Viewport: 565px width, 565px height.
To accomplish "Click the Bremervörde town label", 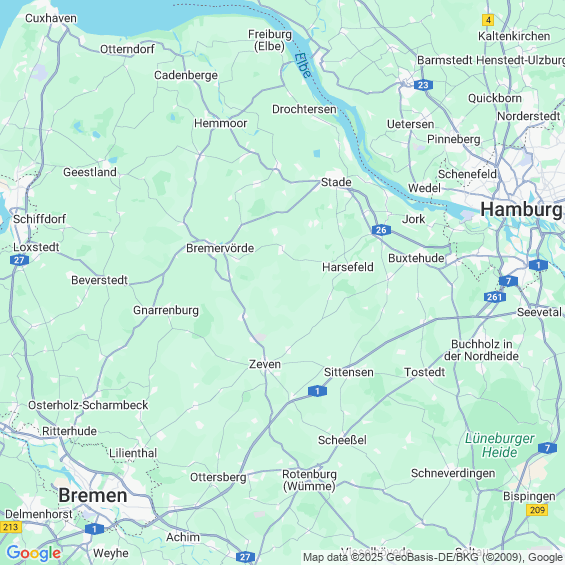I will click(x=220, y=248).
